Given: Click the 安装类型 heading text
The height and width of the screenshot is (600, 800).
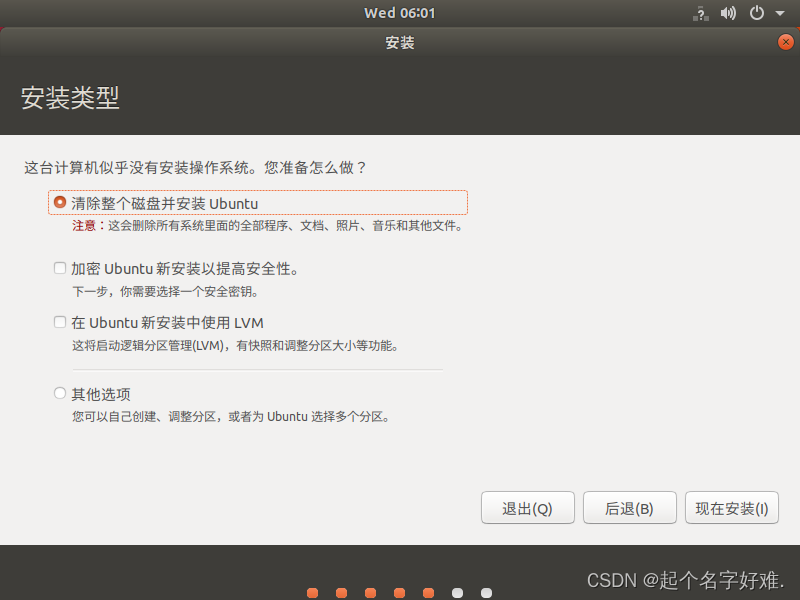Looking at the screenshot, I should (x=70, y=97).
